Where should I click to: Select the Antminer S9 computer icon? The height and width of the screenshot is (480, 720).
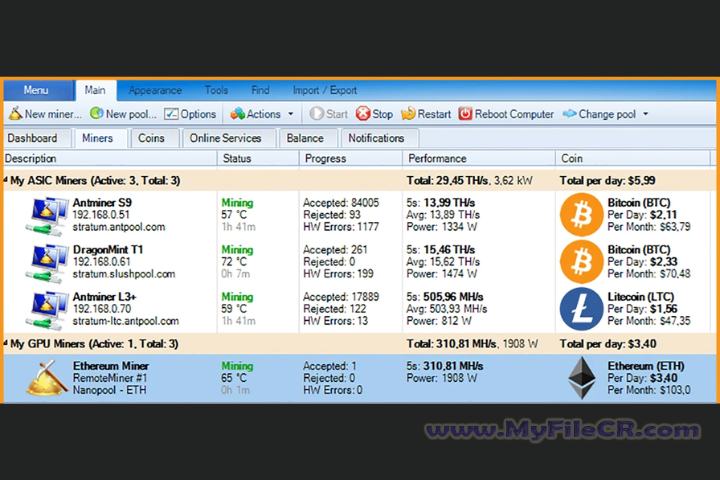[x=46, y=216]
